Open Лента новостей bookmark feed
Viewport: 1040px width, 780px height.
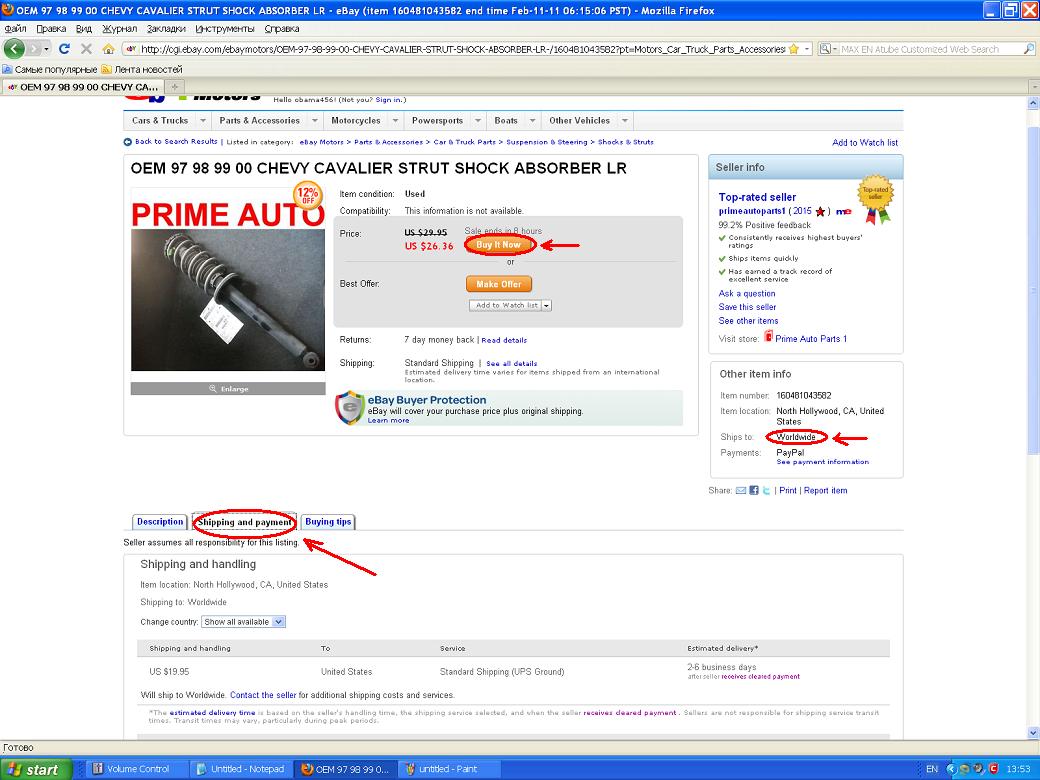point(142,70)
